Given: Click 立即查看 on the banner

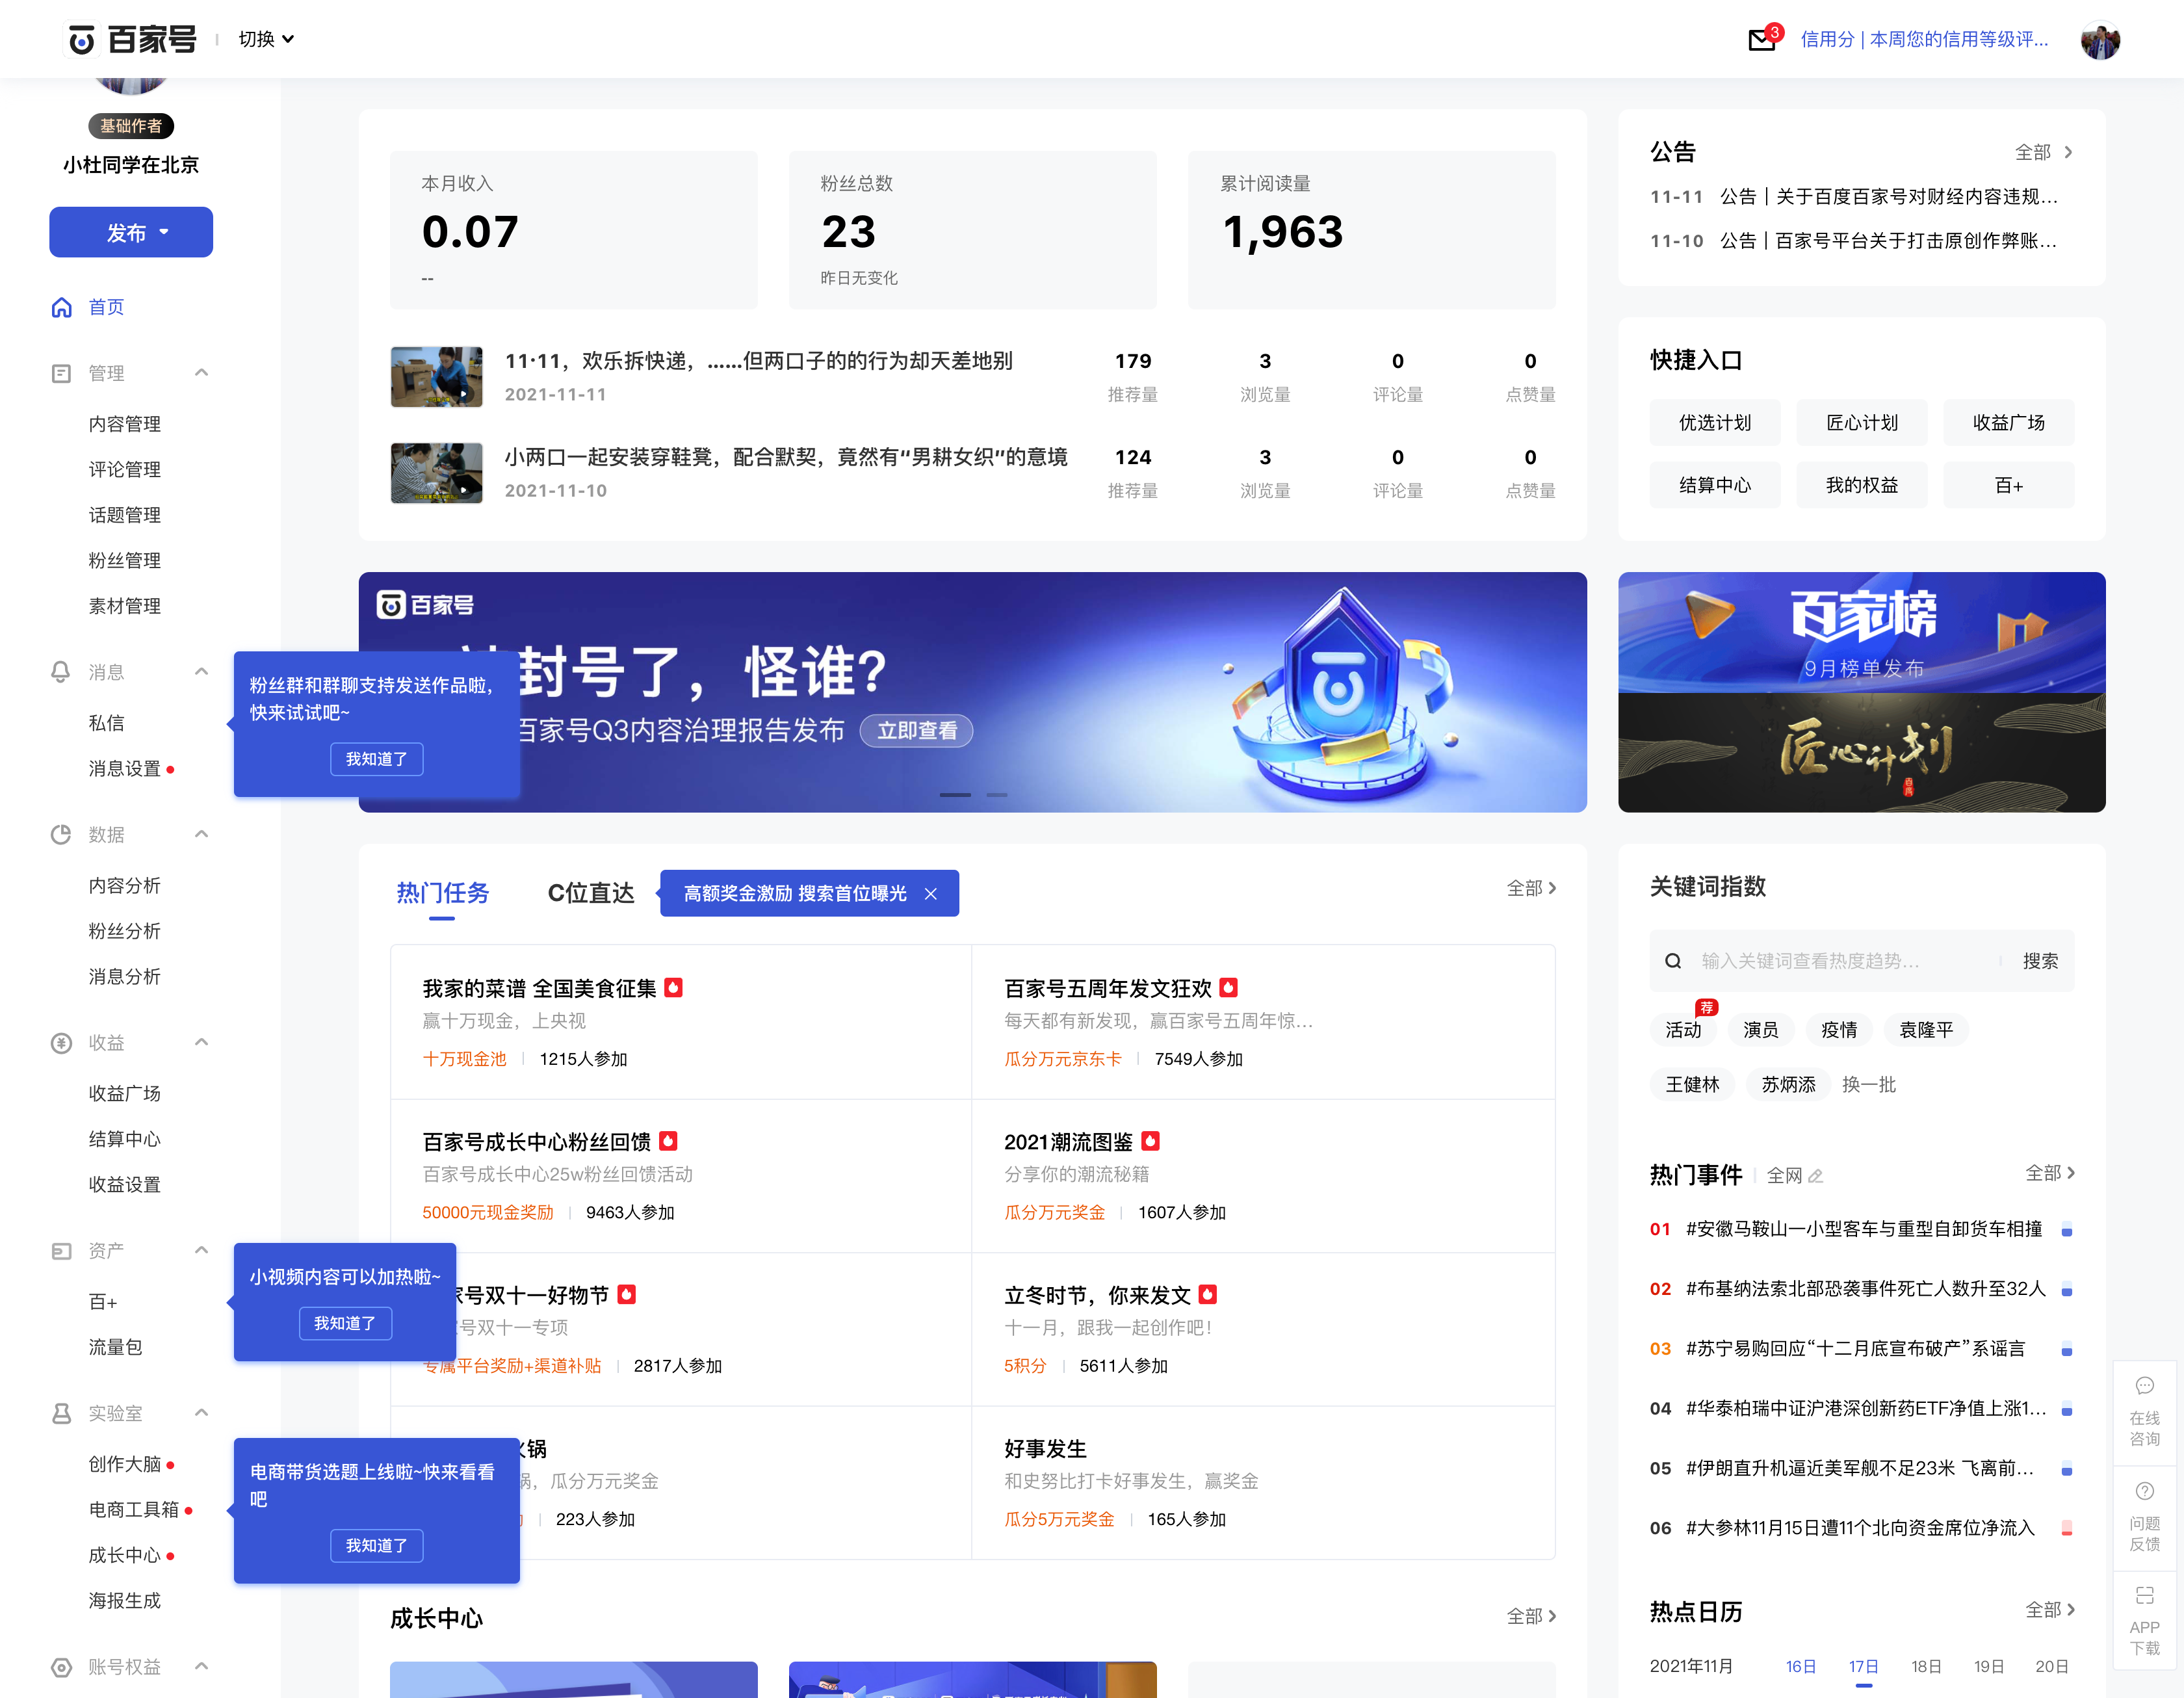Looking at the screenshot, I should [917, 731].
